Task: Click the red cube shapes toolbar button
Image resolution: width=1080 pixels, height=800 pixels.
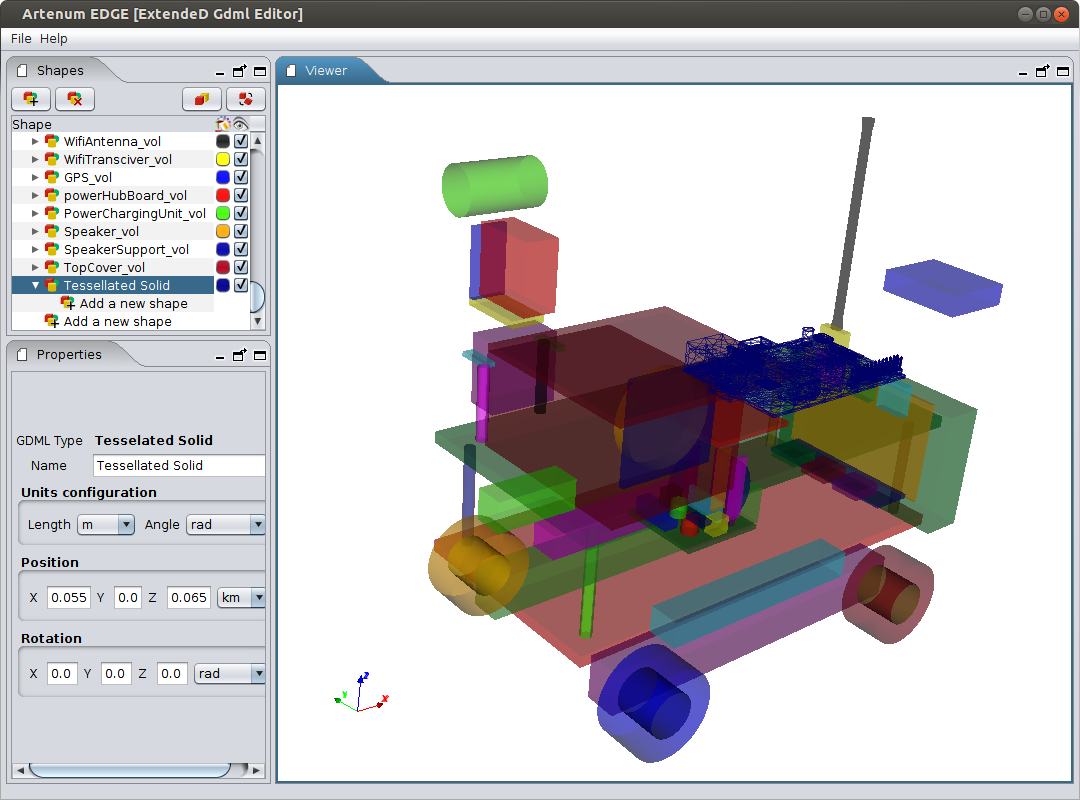Action: [201, 99]
